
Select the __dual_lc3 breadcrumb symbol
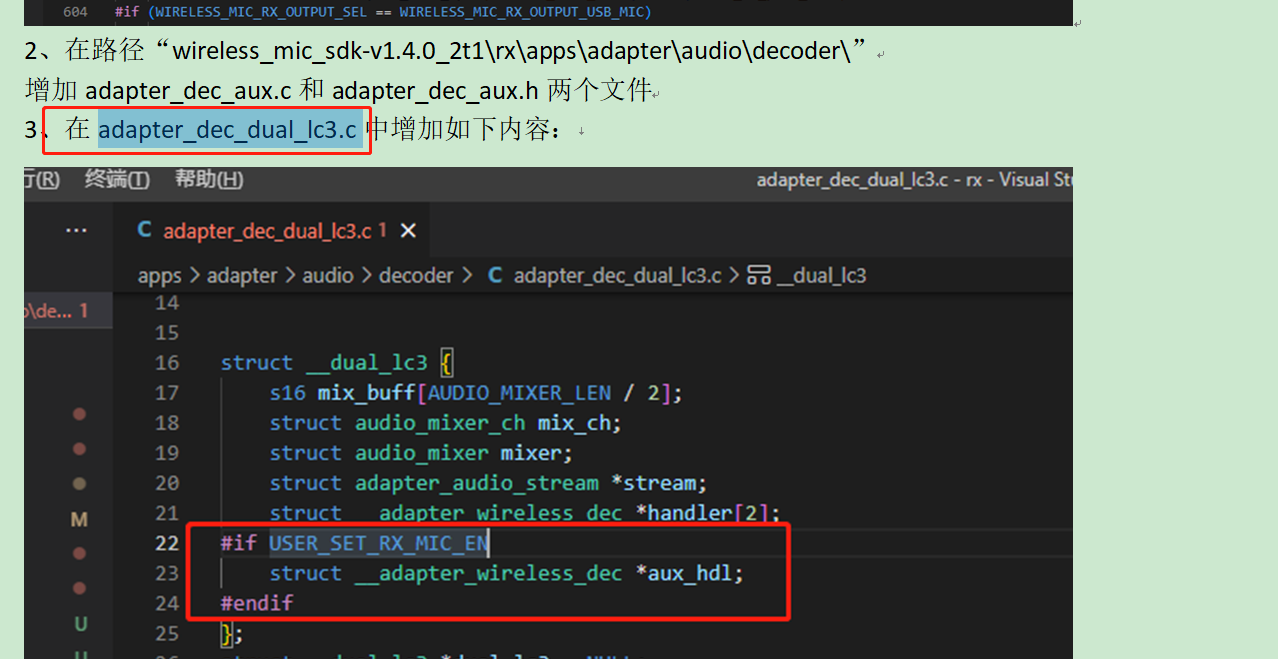click(821, 275)
